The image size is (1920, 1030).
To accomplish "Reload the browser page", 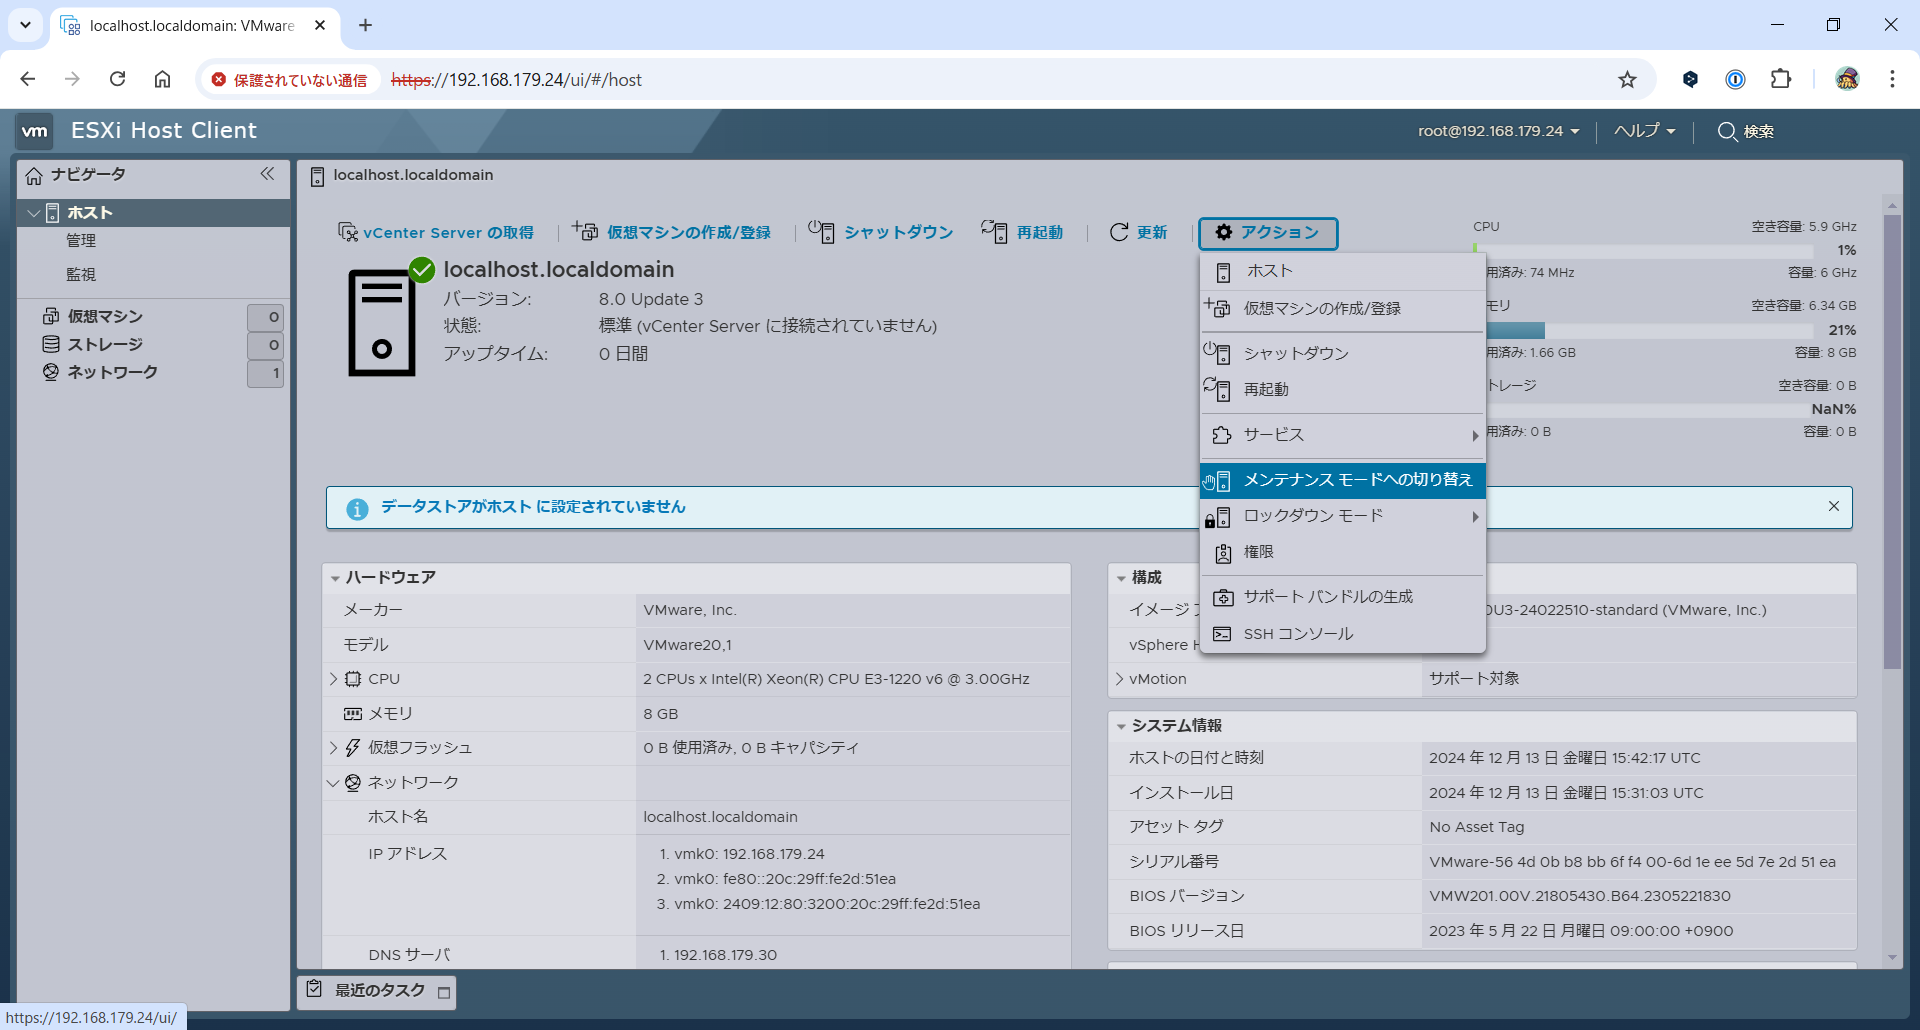I will 117,79.
